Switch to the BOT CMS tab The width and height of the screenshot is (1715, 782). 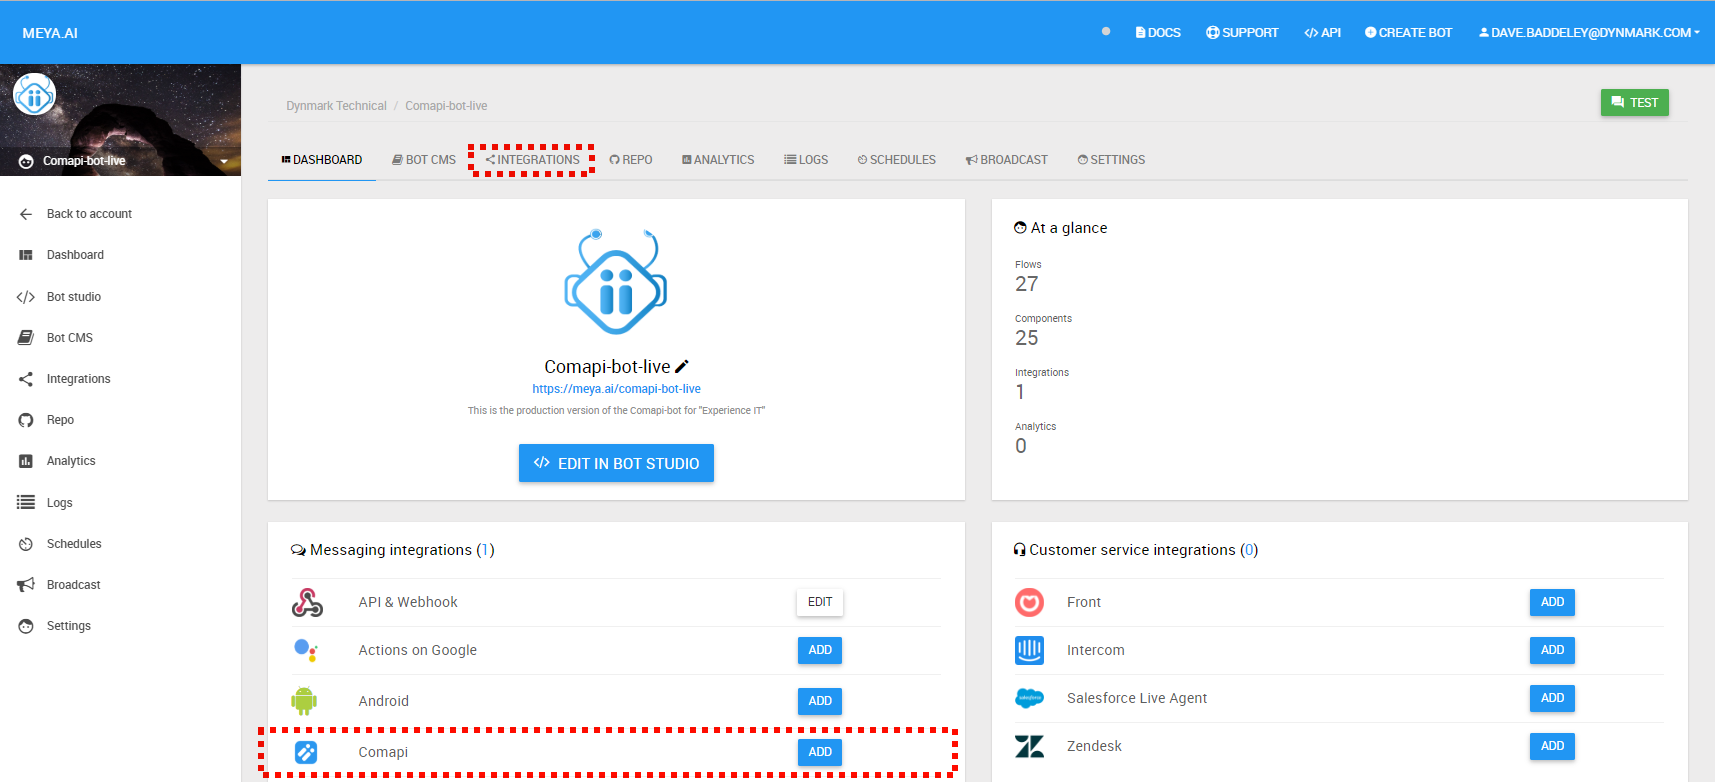pos(424,160)
